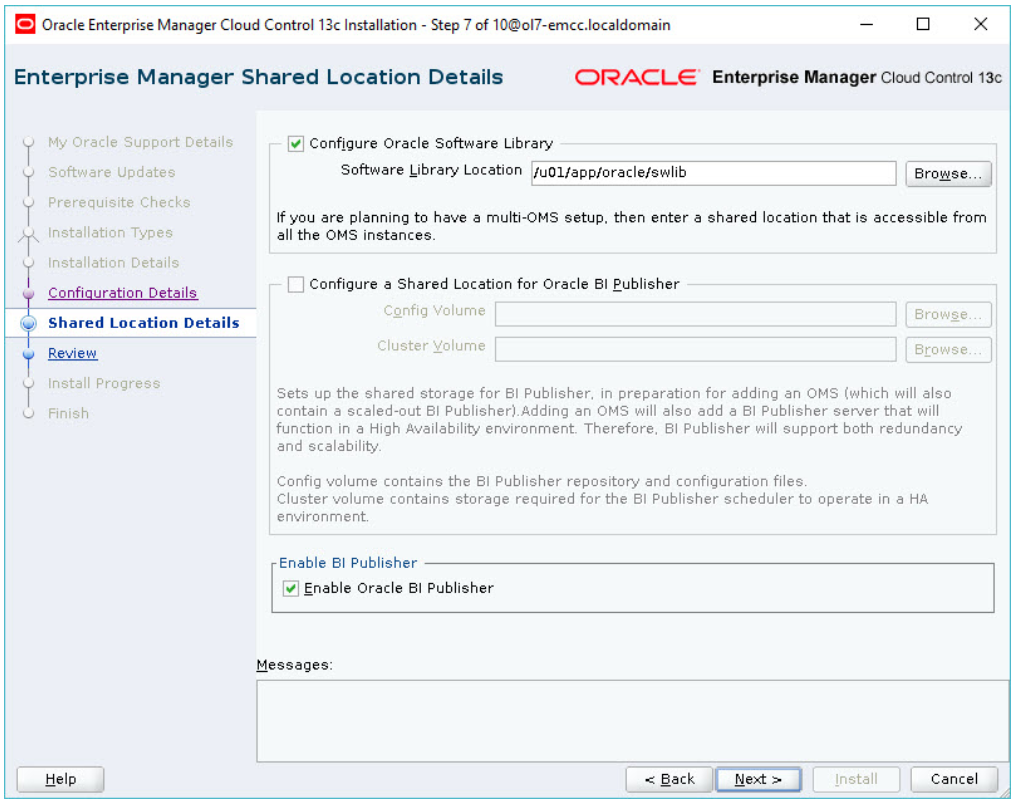Click the Shared Location Details step bullet
This screenshot has width=1017, height=804.
[x=29, y=323]
